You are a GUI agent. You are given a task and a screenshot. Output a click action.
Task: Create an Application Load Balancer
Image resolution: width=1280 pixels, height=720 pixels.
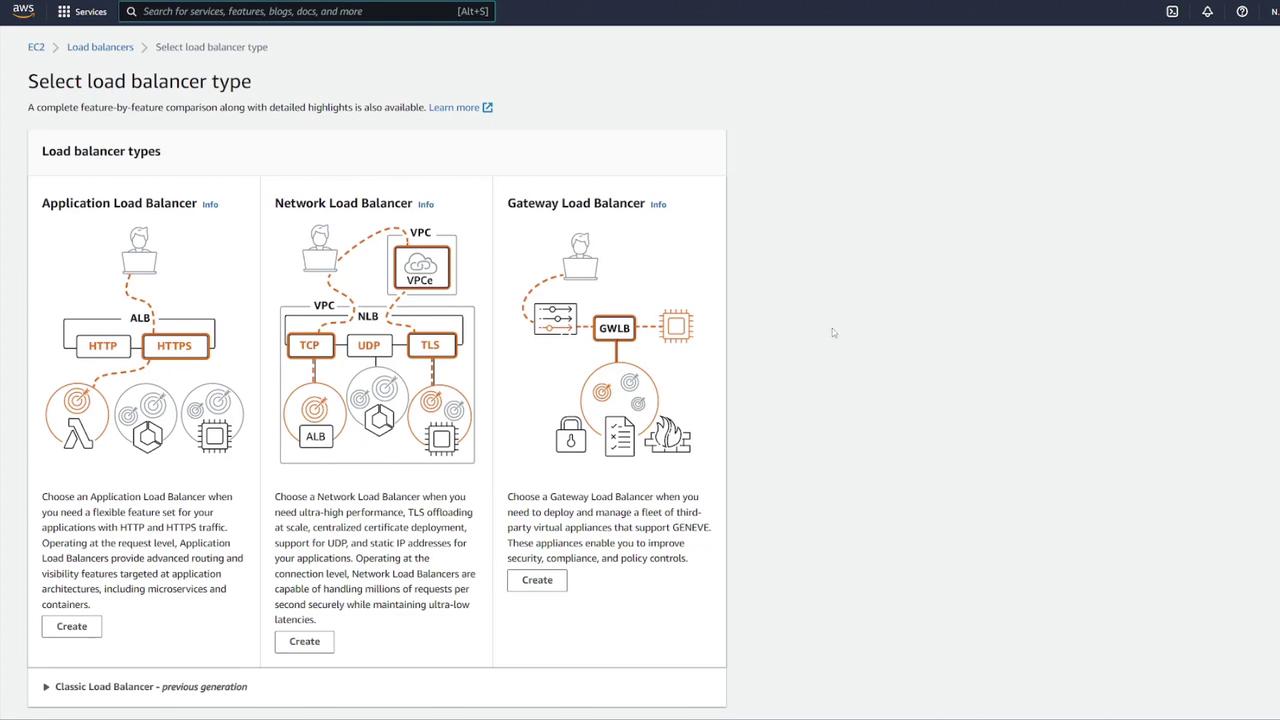(x=72, y=626)
